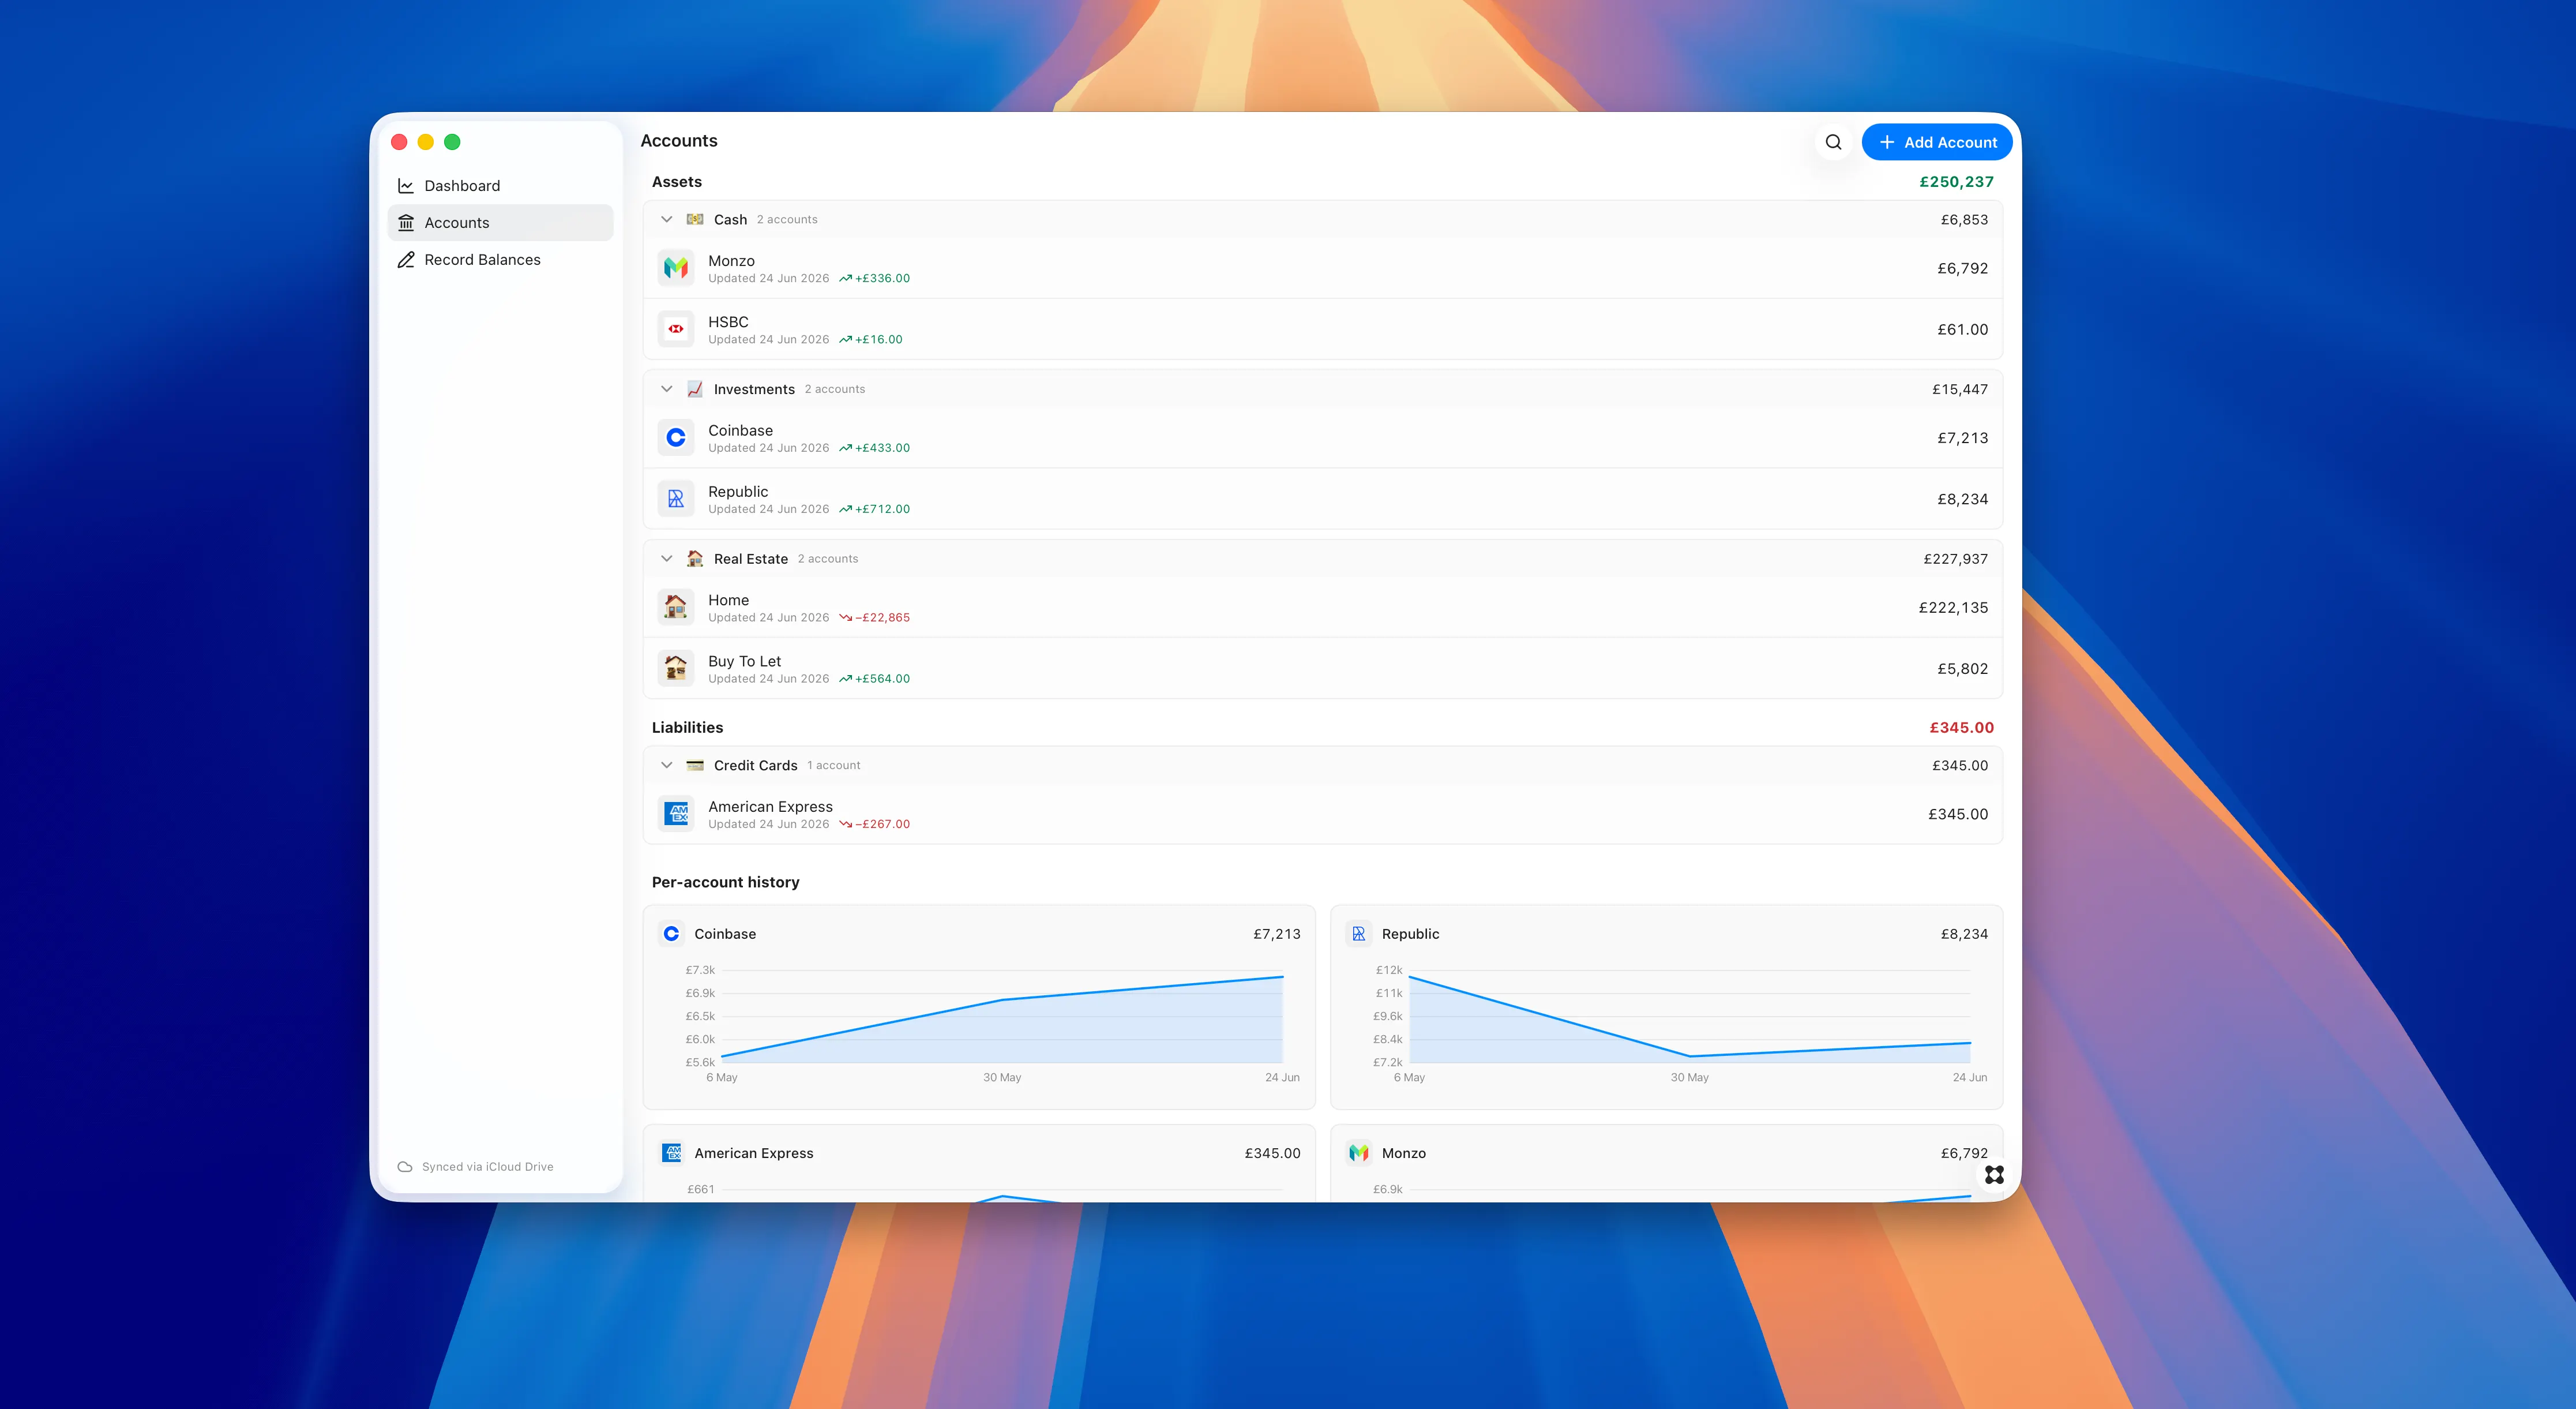
Task: Open the HSBC account row
Action: coord(1322,329)
